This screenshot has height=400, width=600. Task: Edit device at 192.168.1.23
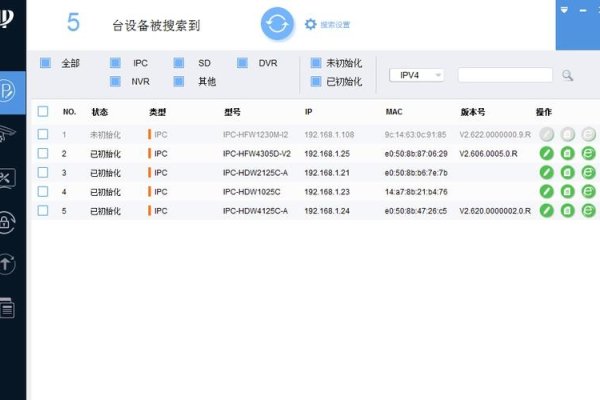coord(546,191)
